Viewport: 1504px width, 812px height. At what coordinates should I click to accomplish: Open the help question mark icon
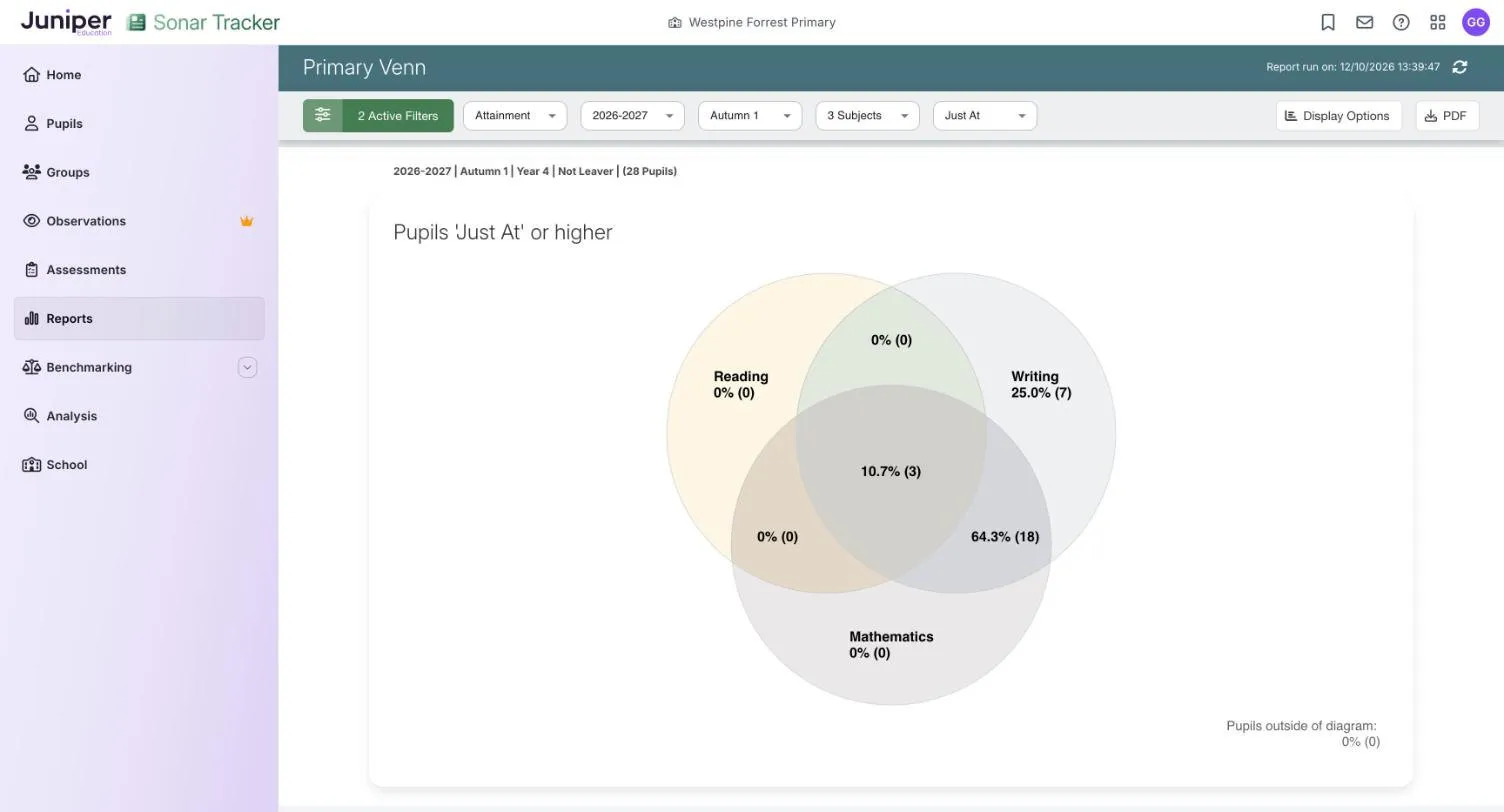coord(1401,22)
